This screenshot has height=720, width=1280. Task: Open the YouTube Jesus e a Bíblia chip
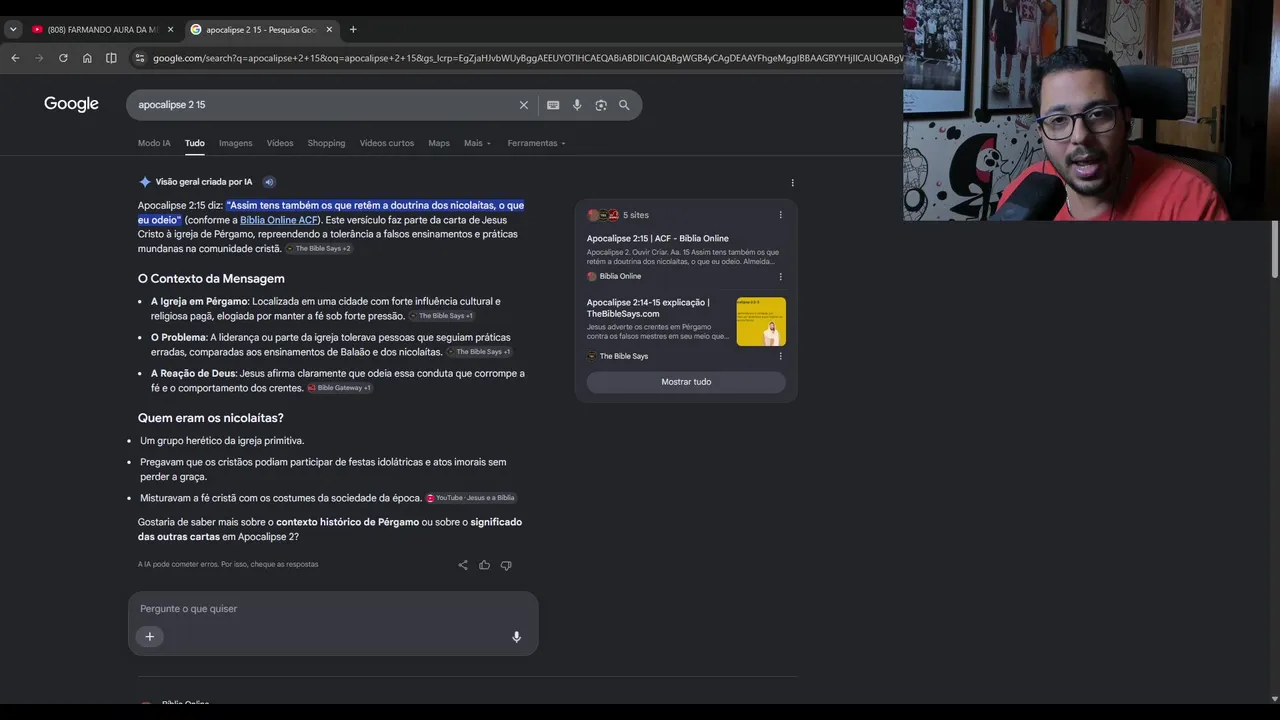(x=471, y=498)
